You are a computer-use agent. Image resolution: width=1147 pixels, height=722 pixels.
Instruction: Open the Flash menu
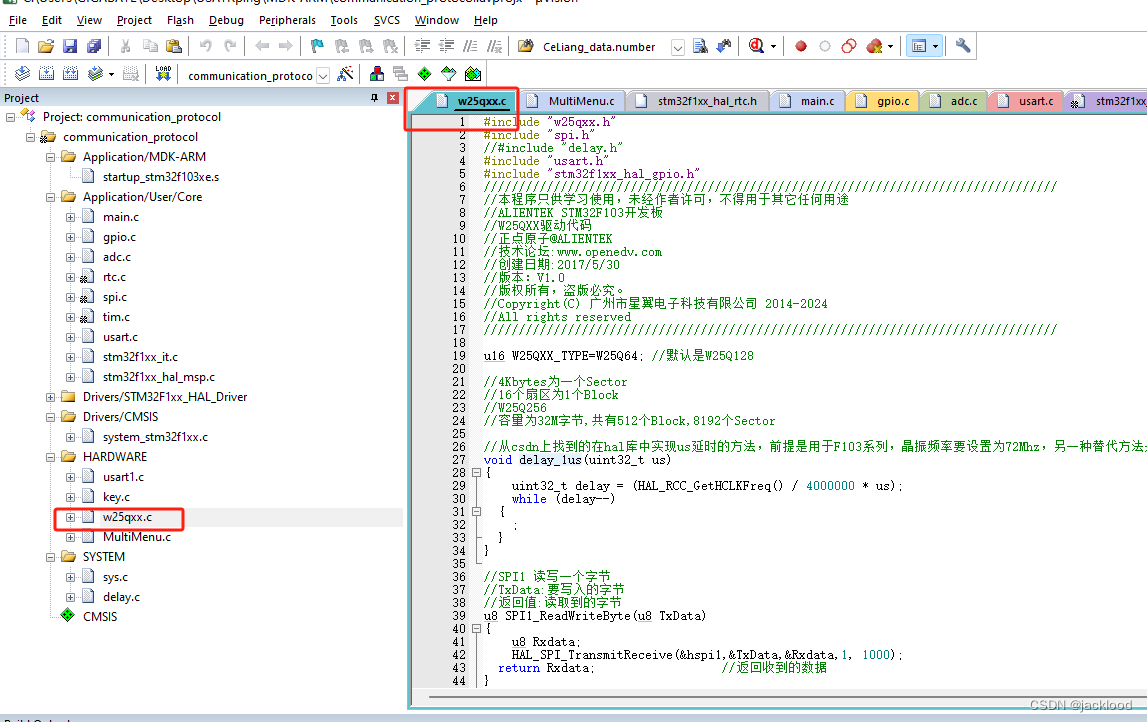coord(180,20)
